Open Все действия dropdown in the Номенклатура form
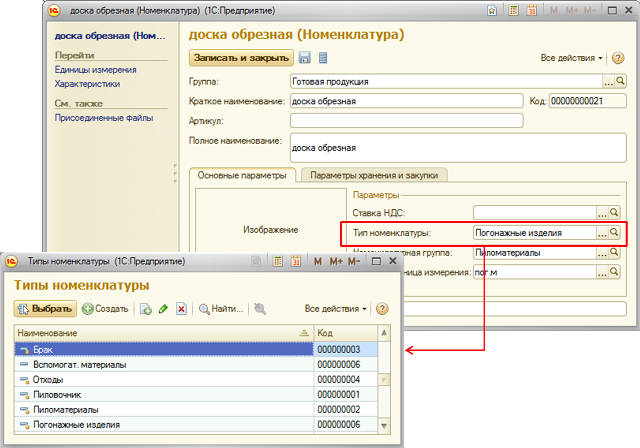The image size is (640, 448). [571, 58]
